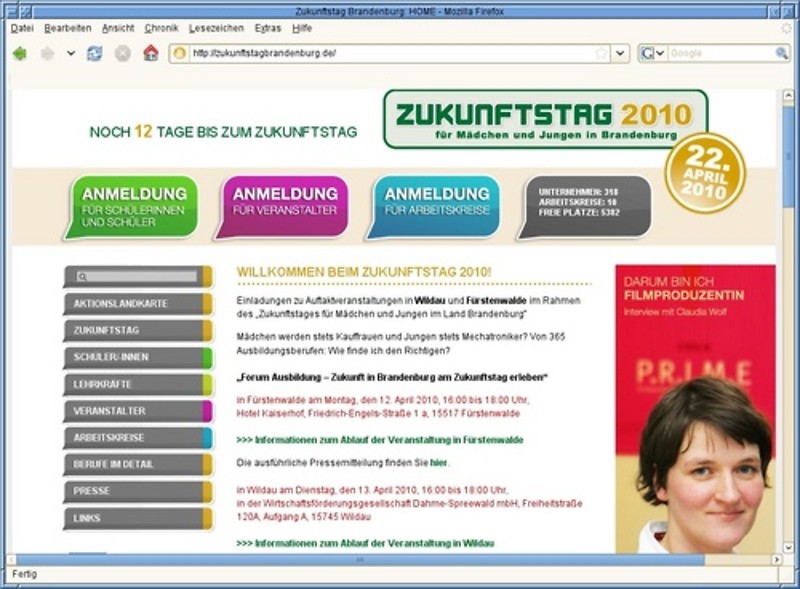Click the Stop loading icon
Viewport: 800px width, 589px height.
click(122, 54)
